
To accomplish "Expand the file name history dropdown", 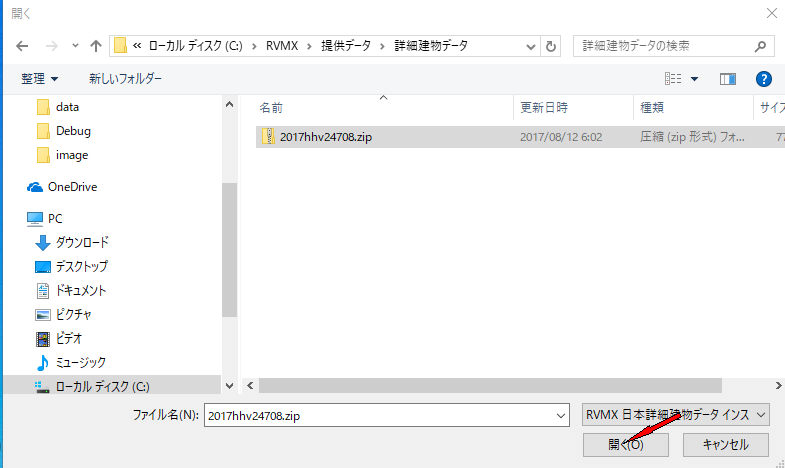I will [x=560, y=414].
